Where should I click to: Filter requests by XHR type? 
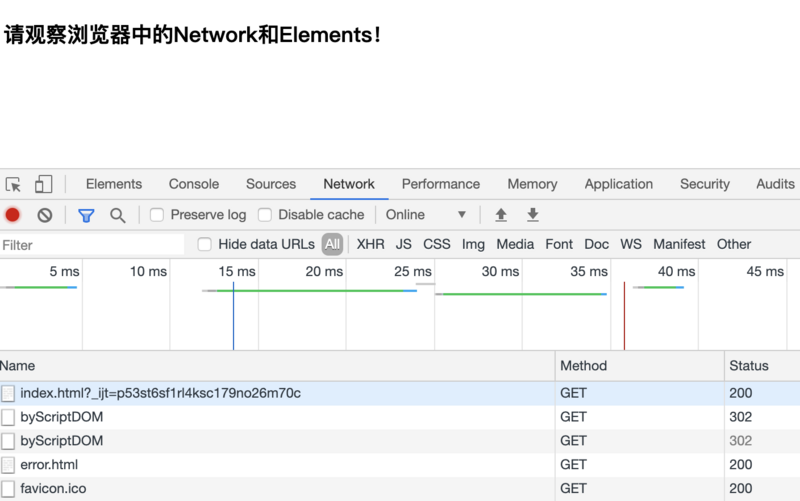pos(370,244)
